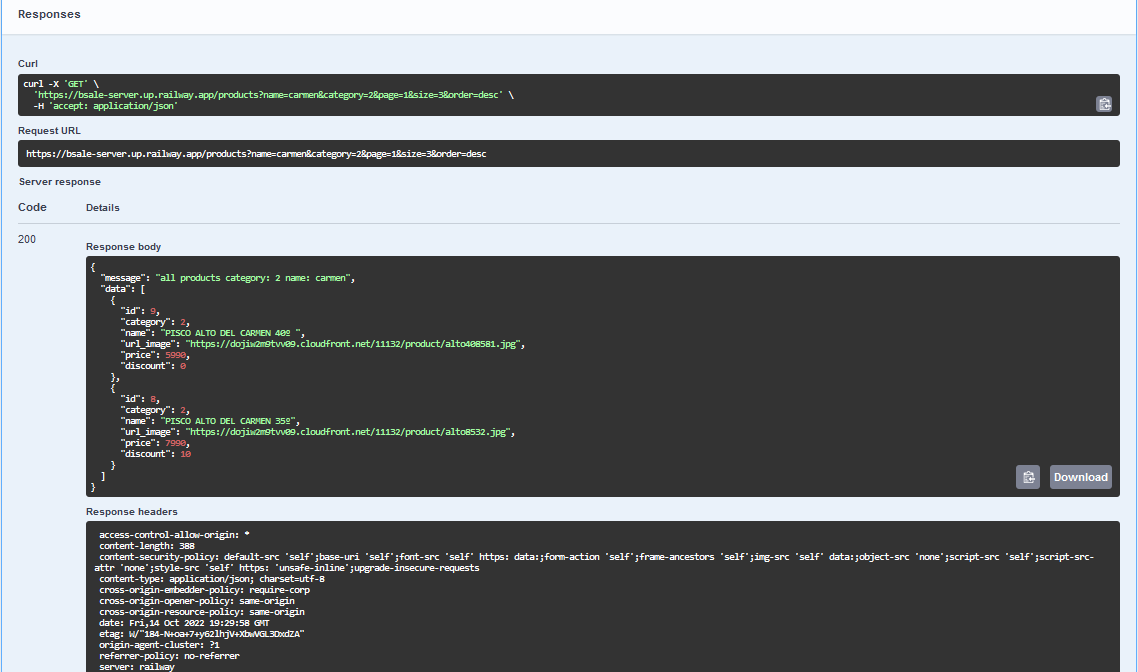Click the 'Code' column header
1138x672 pixels.
(32, 208)
